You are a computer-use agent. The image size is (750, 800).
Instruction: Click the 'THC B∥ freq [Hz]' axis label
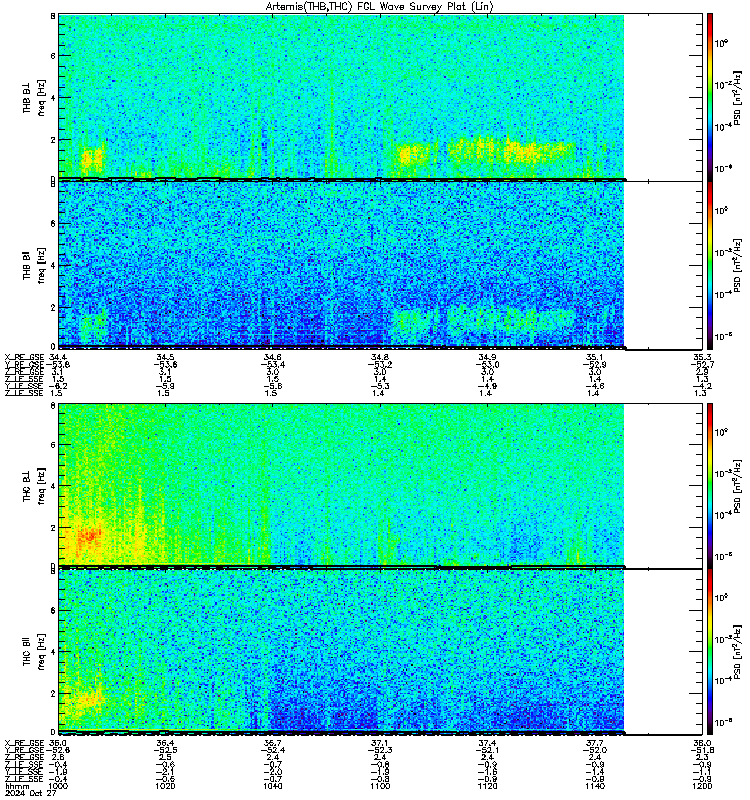pos(34,652)
